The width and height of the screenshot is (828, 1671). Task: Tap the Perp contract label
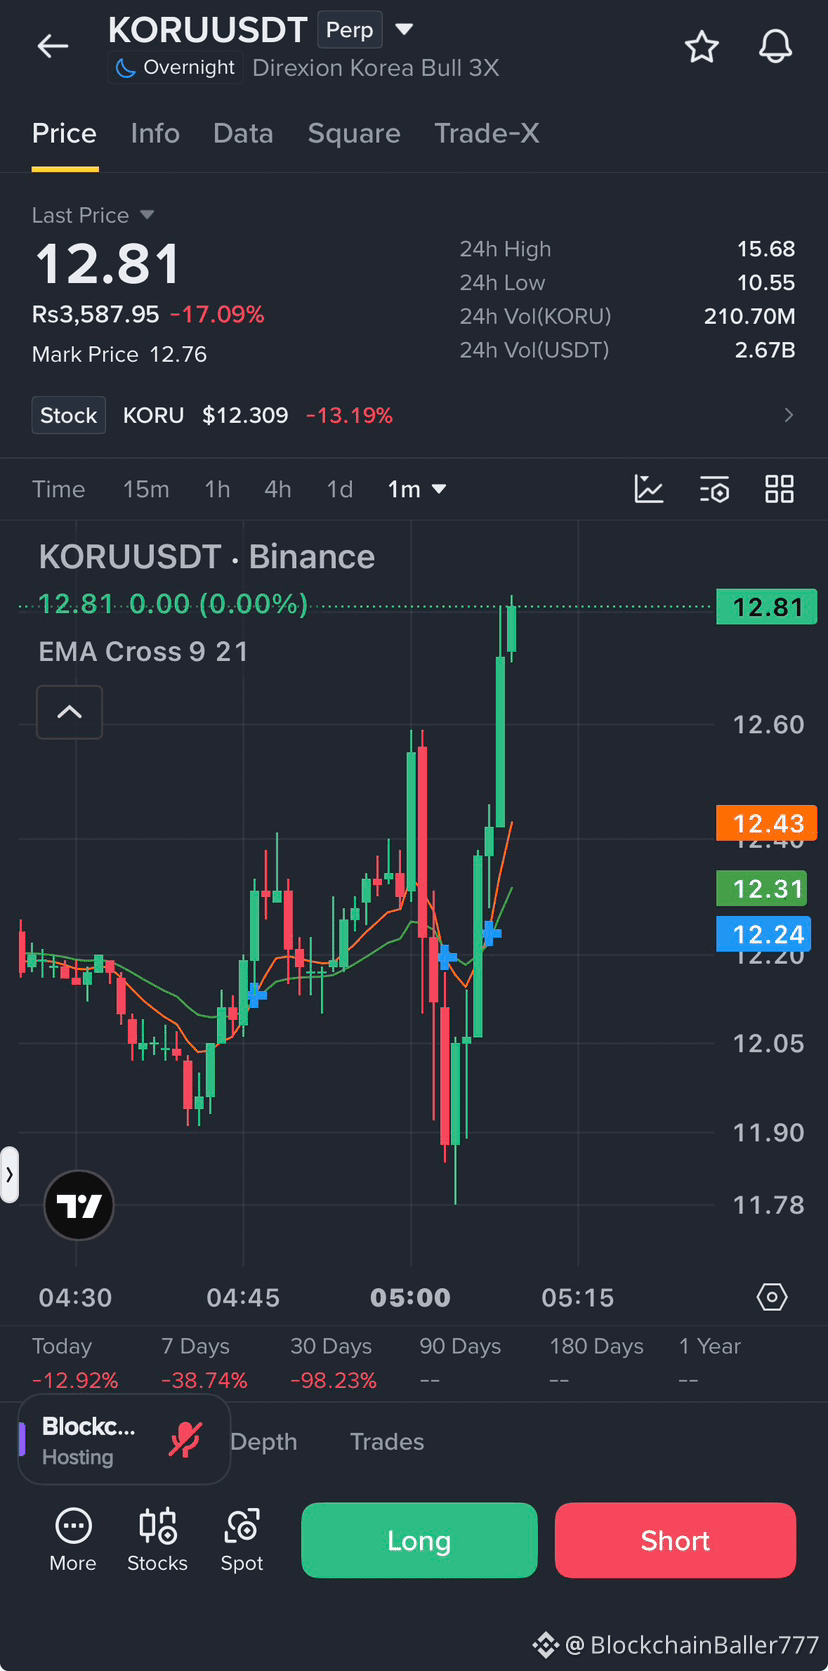[349, 30]
